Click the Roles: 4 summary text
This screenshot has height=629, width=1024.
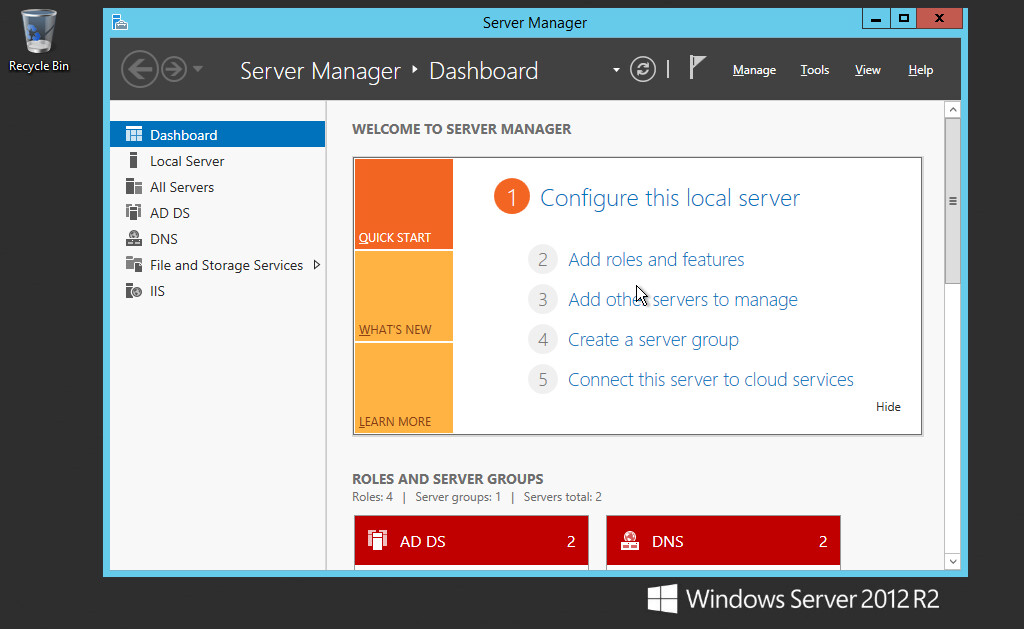pyautogui.click(x=372, y=497)
